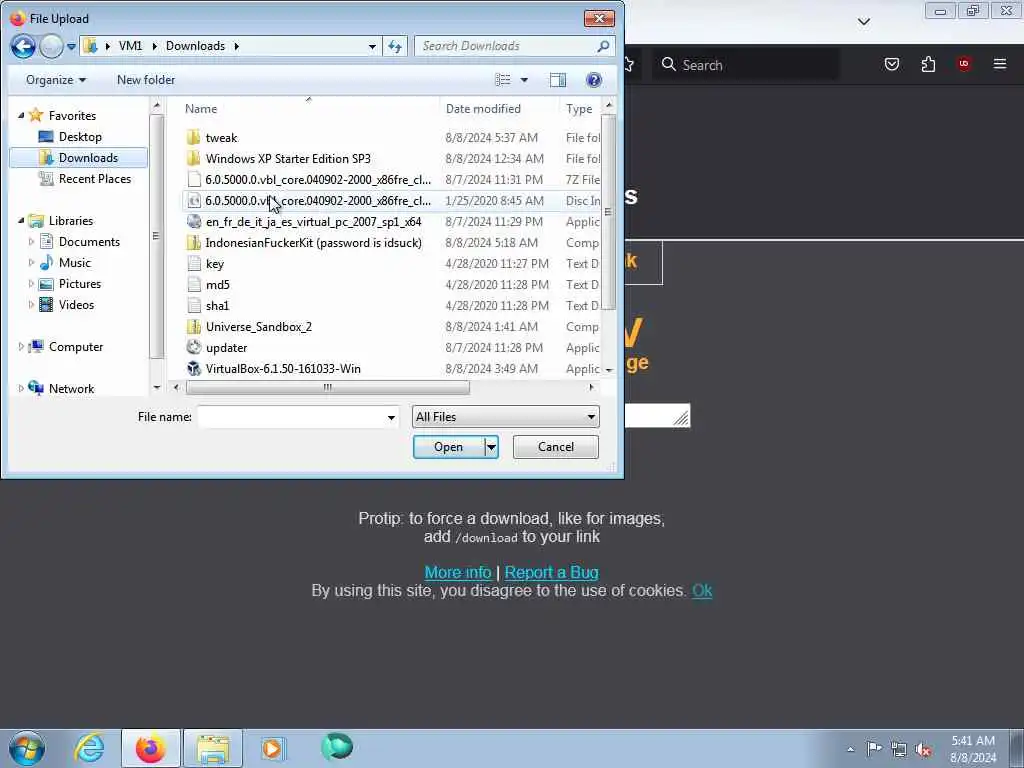
Task: Click the refresh button beside the address bar
Action: tap(395, 46)
